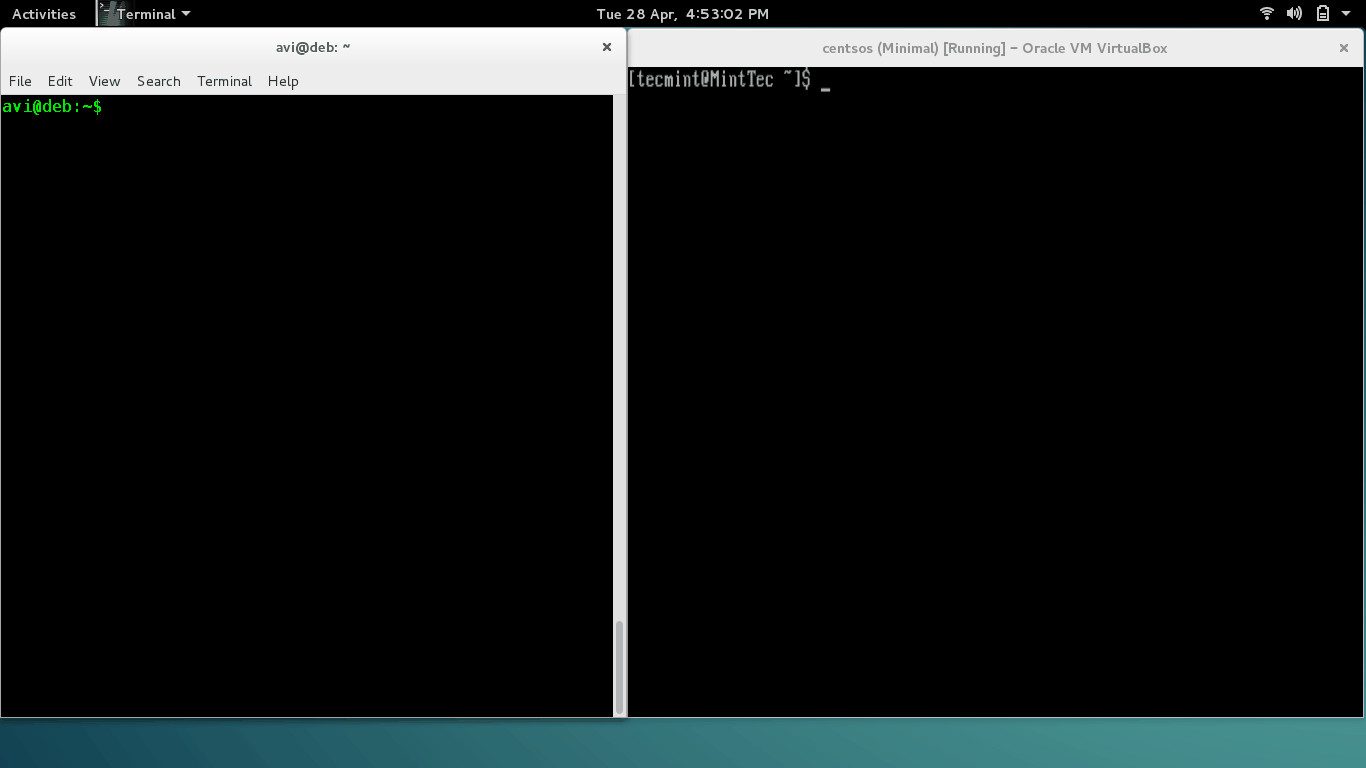1366x768 pixels.
Task: Click the Wi-Fi status icon in top bar
Action: pyautogui.click(x=1266, y=13)
